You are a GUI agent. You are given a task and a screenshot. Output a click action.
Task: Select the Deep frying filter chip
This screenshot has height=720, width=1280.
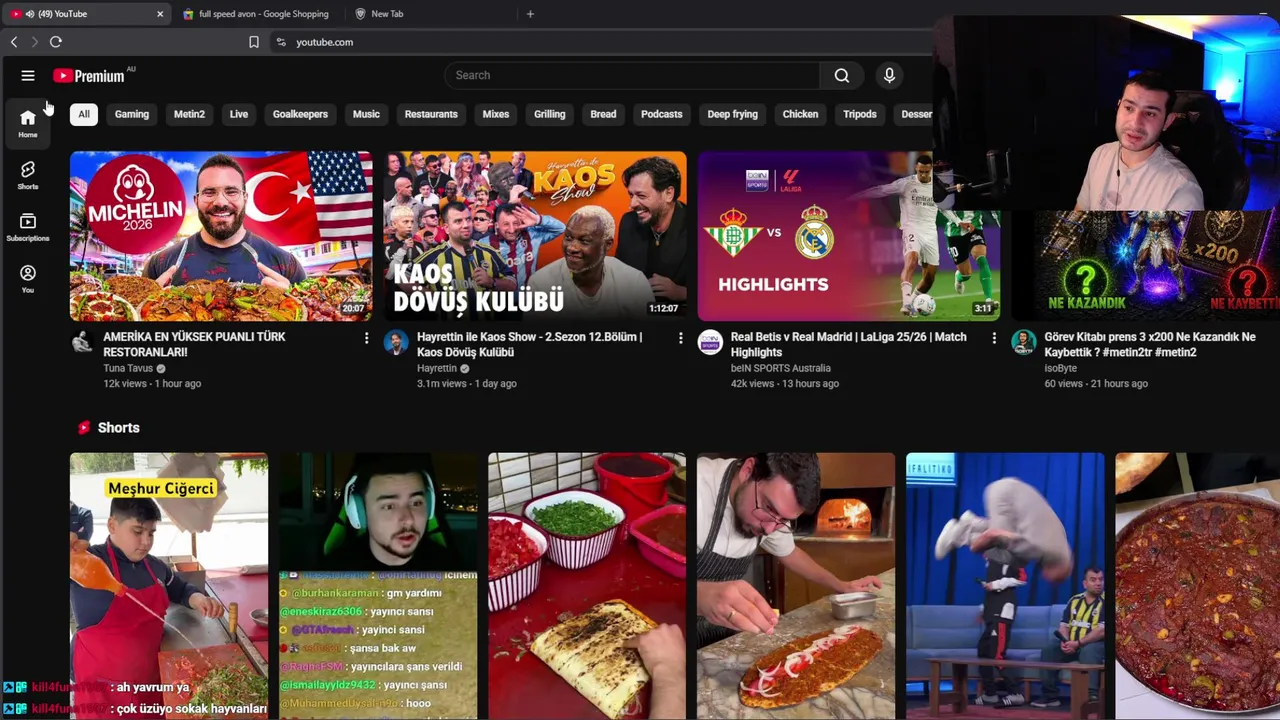[732, 114]
